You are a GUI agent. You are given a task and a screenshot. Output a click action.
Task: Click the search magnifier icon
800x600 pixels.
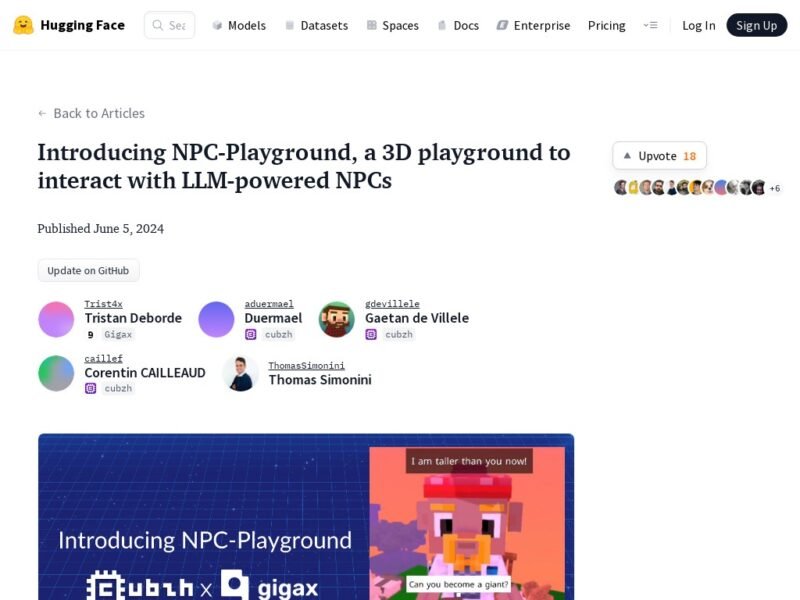(x=158, y=25)
